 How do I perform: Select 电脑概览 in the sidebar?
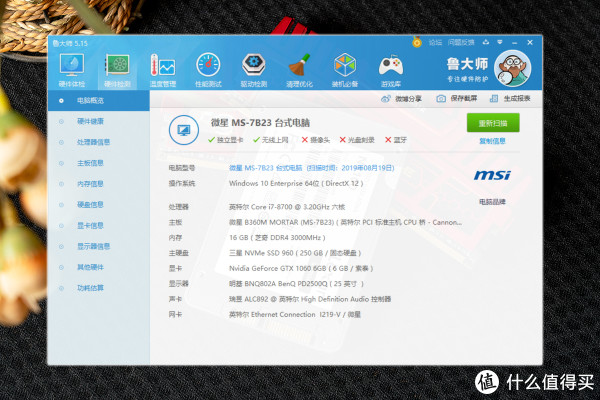(x=98, y=101)
